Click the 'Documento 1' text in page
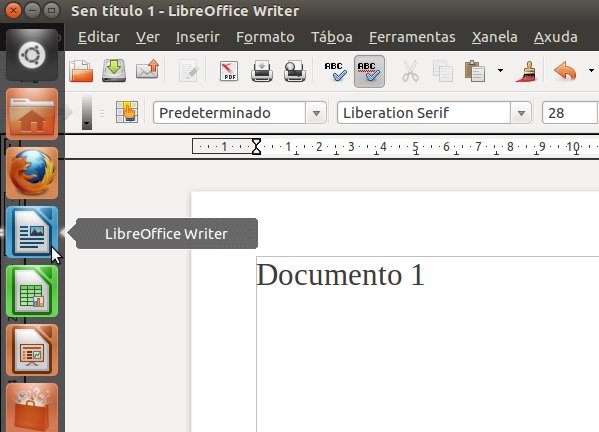 pos(340,275)
